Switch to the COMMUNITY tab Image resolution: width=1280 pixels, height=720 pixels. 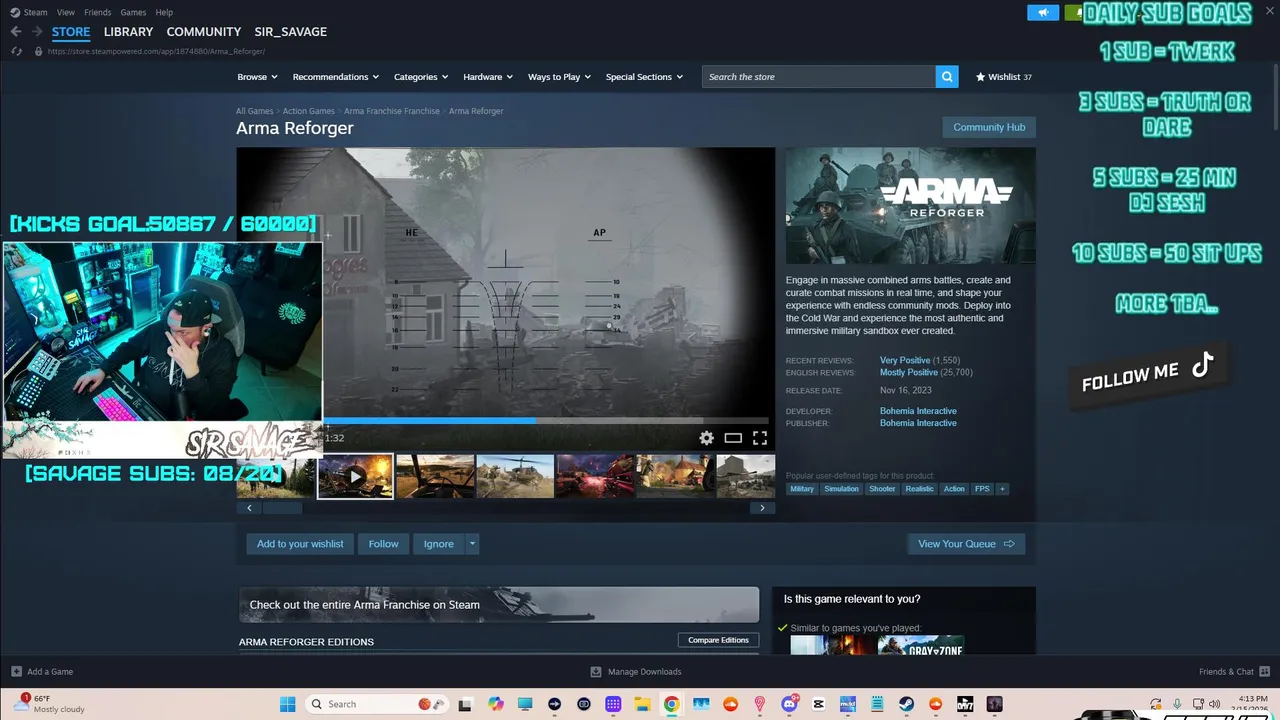pyautogui.click(x=204, y=32)
